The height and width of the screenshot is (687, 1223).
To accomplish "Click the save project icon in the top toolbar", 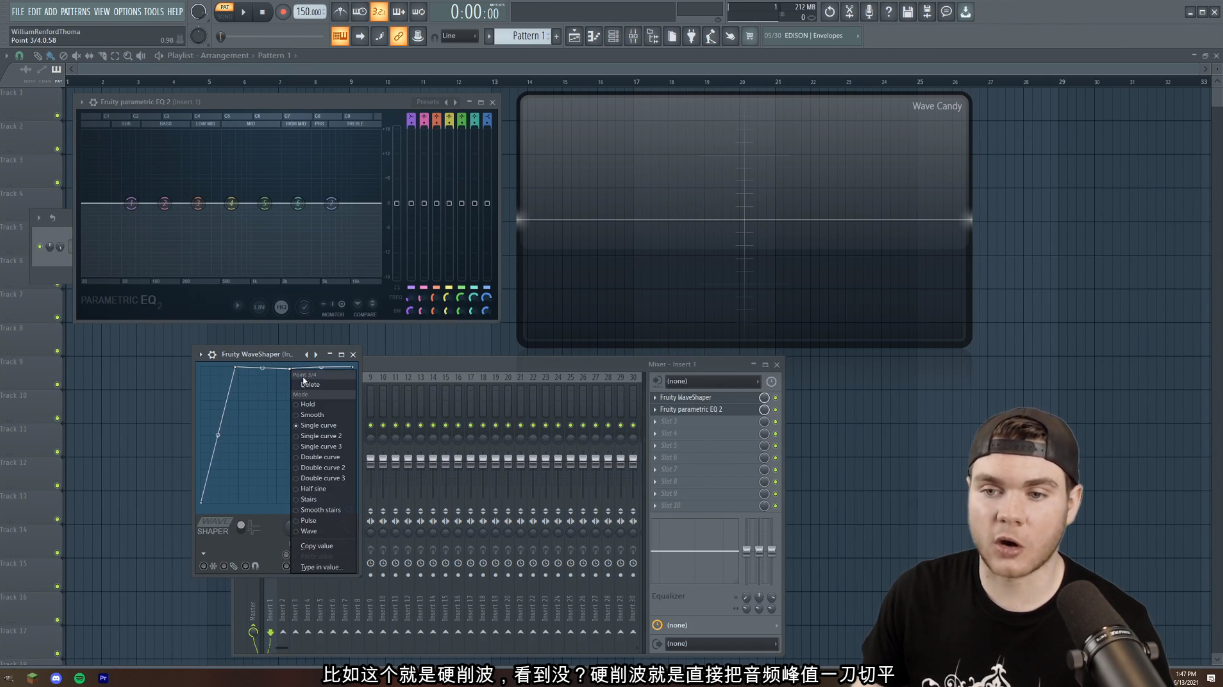I will (907, 12).
